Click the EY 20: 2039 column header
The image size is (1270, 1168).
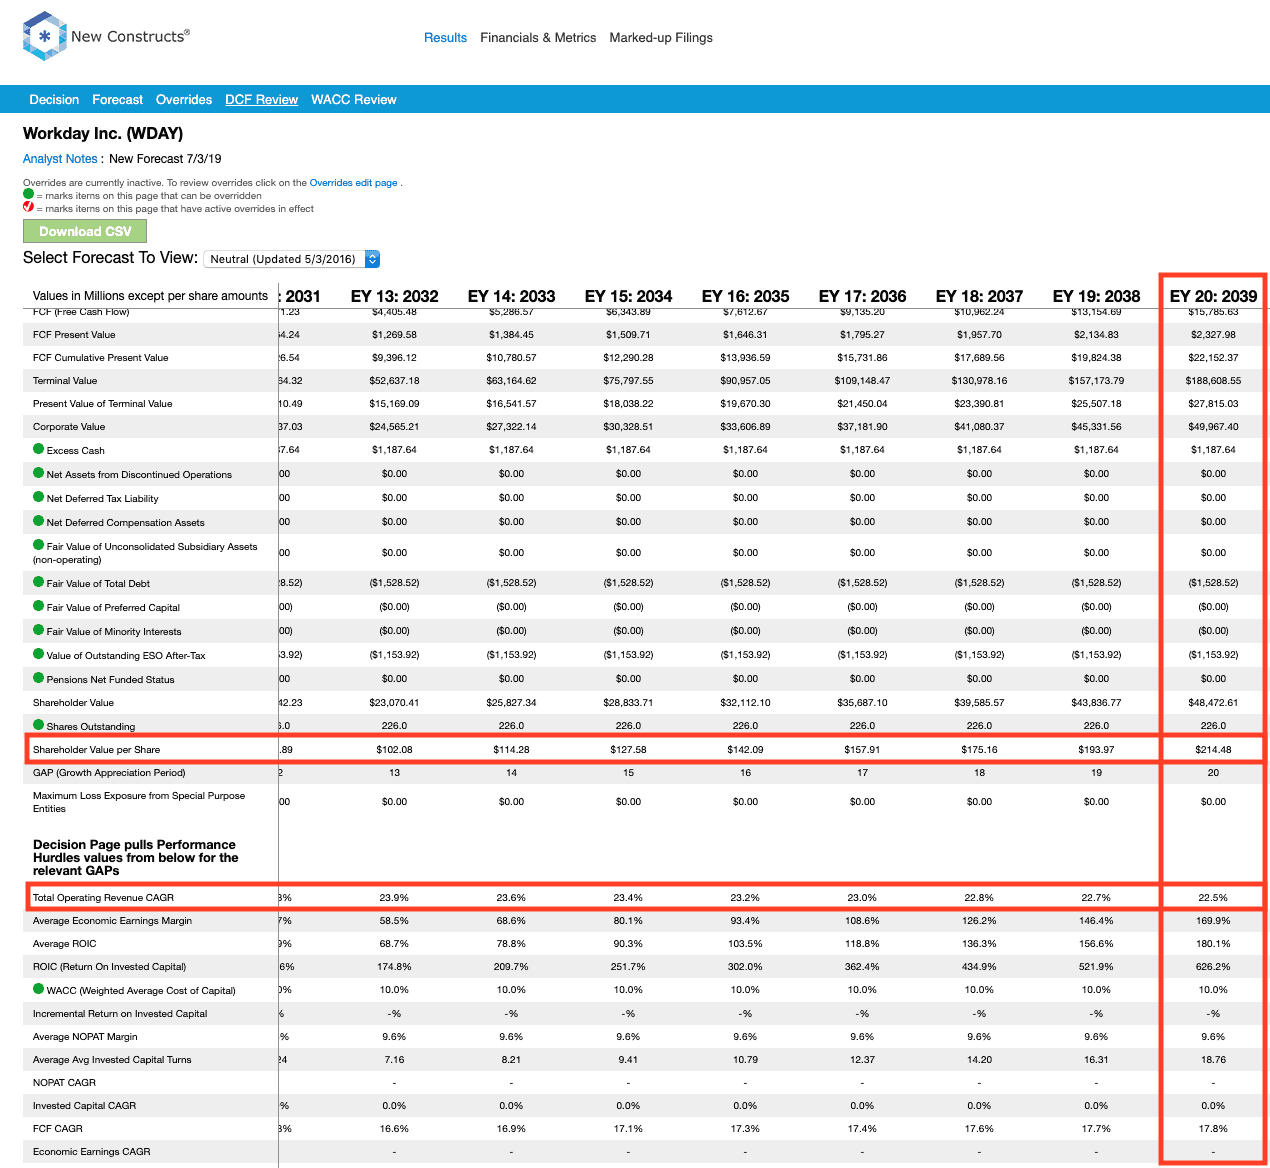(x=1213, y=296)
